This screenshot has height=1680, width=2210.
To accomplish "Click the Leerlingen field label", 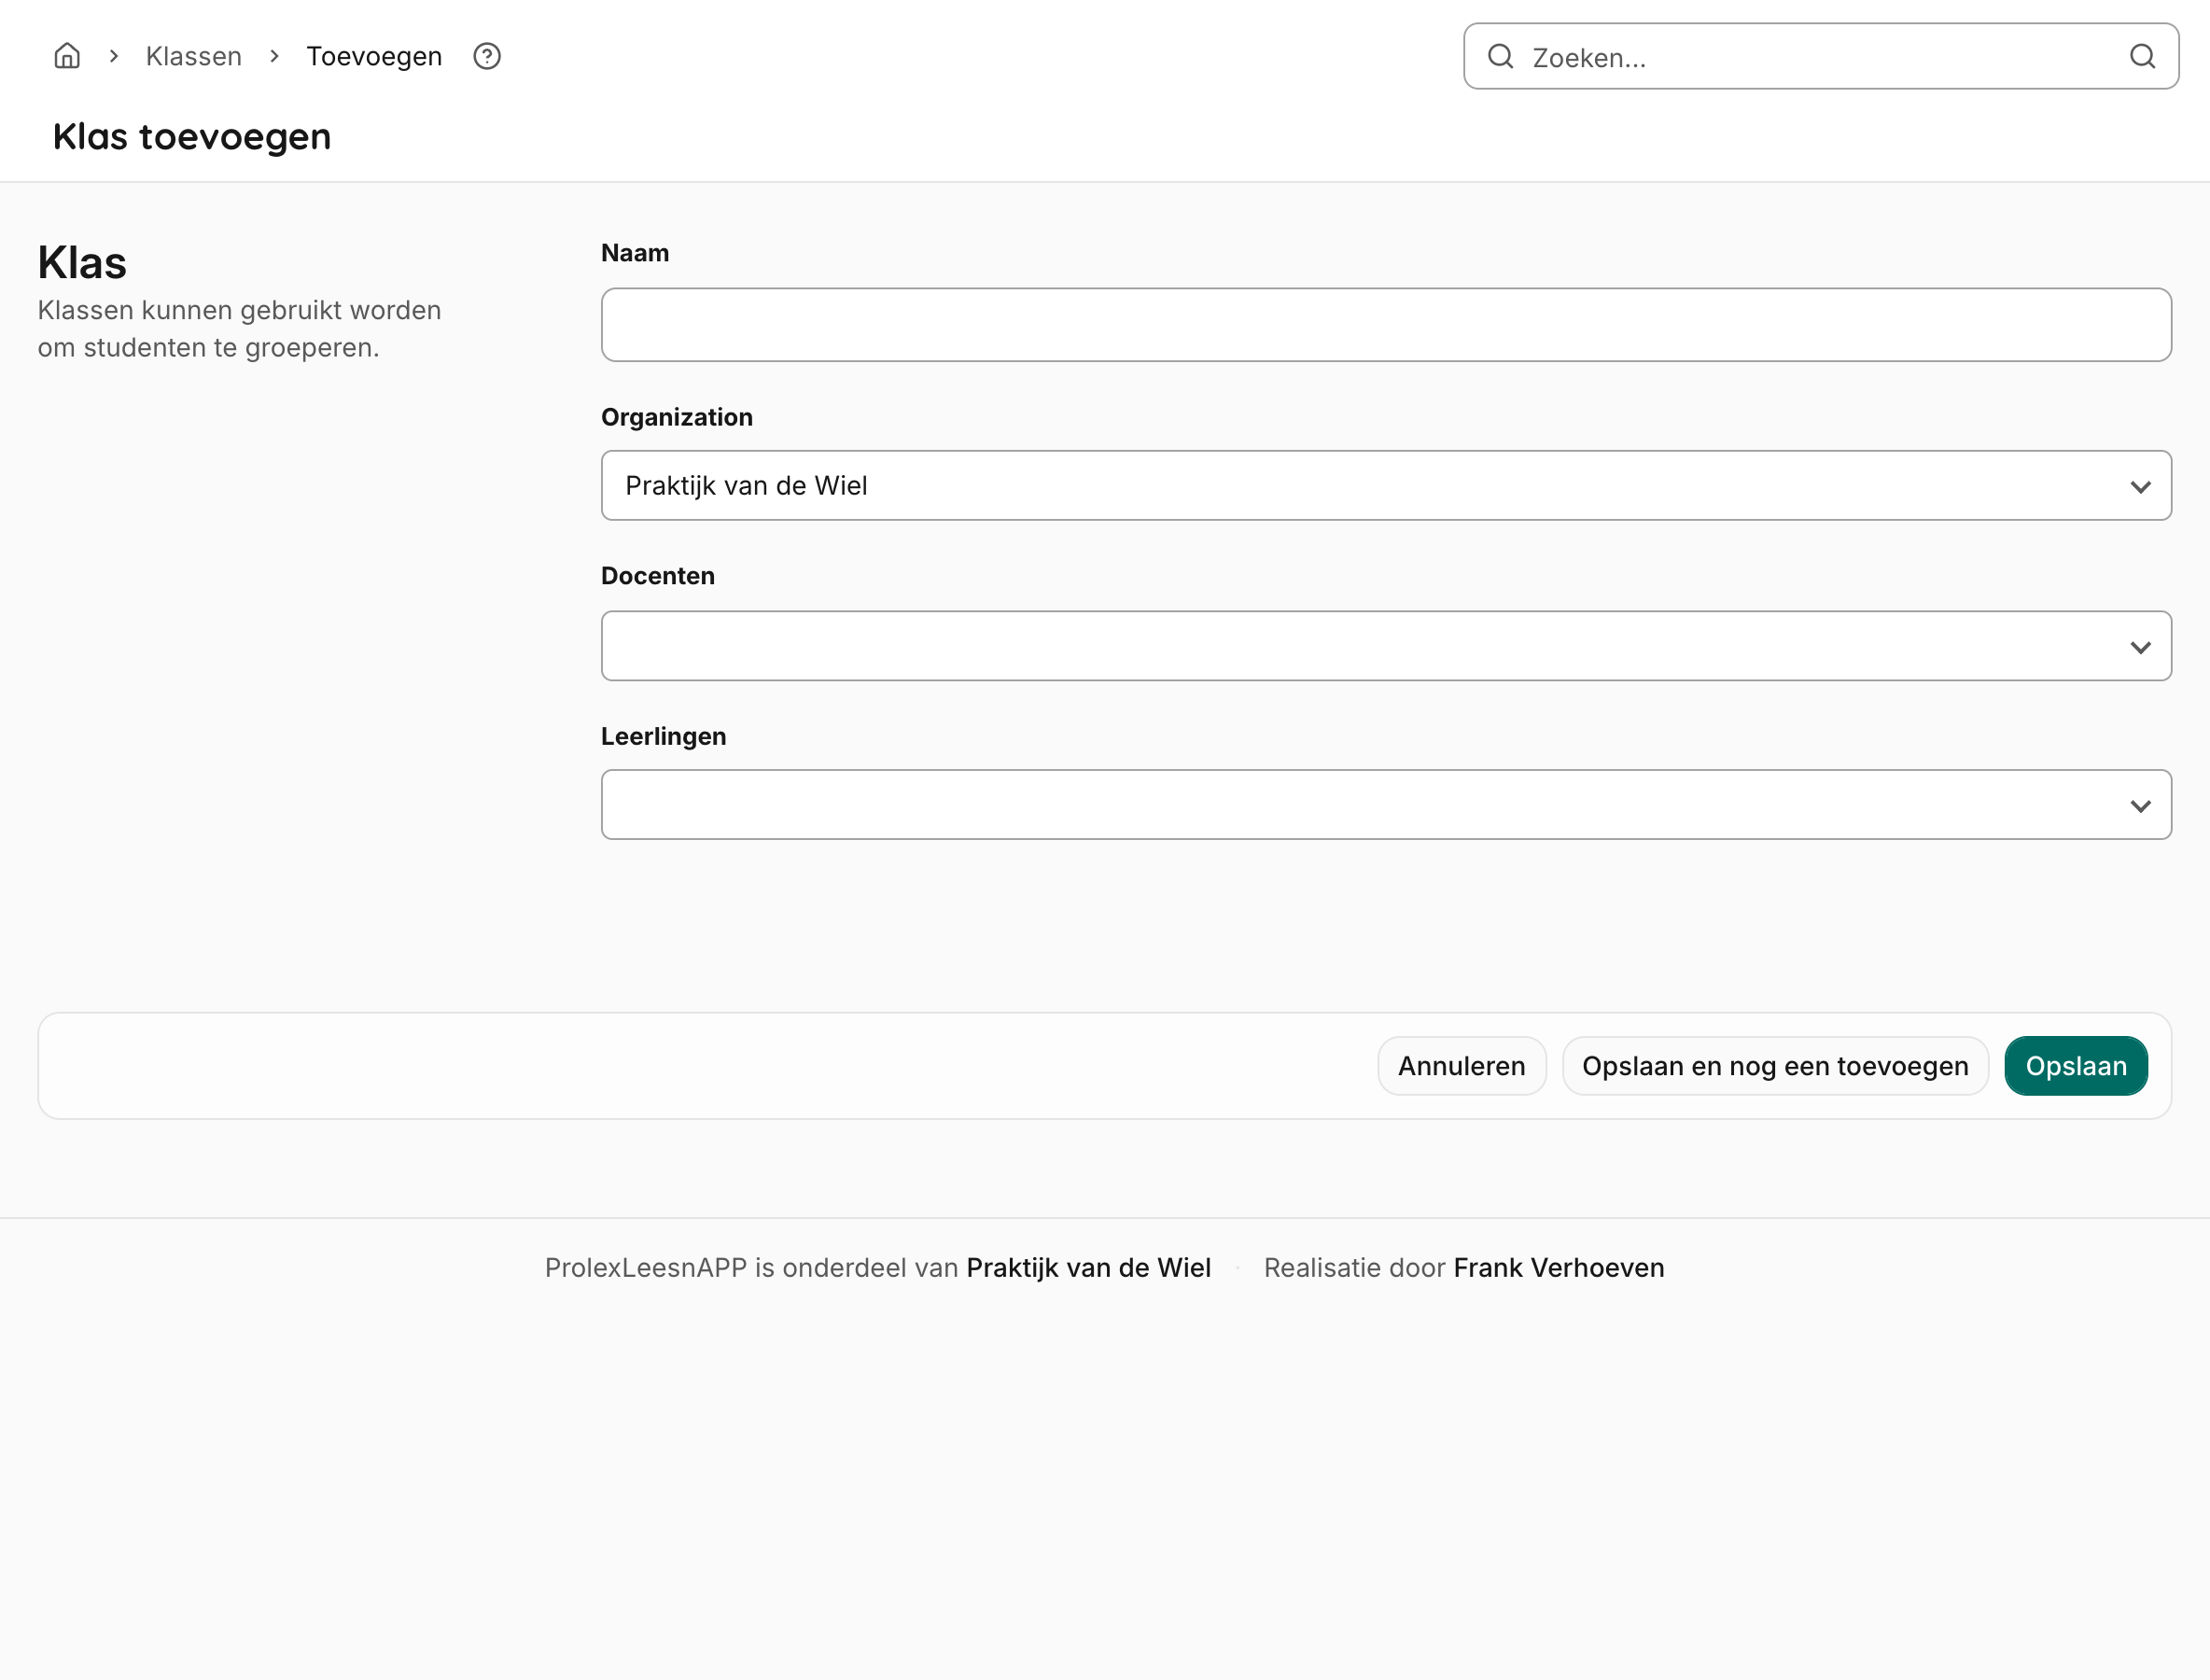I will pos(664,736).
